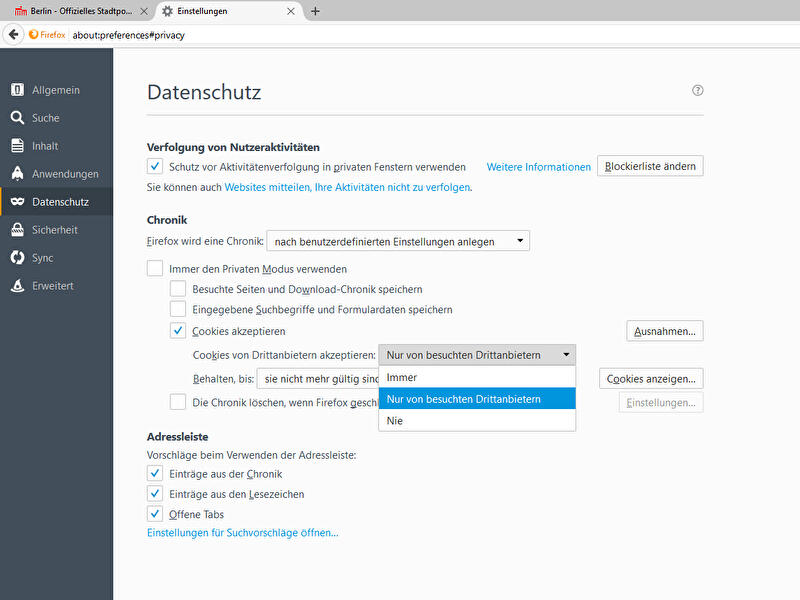The width and height of the screenshot is (800, 600).
Task: Enable Immer den Privaten Modus verwenden
Action: click(155, 268)
